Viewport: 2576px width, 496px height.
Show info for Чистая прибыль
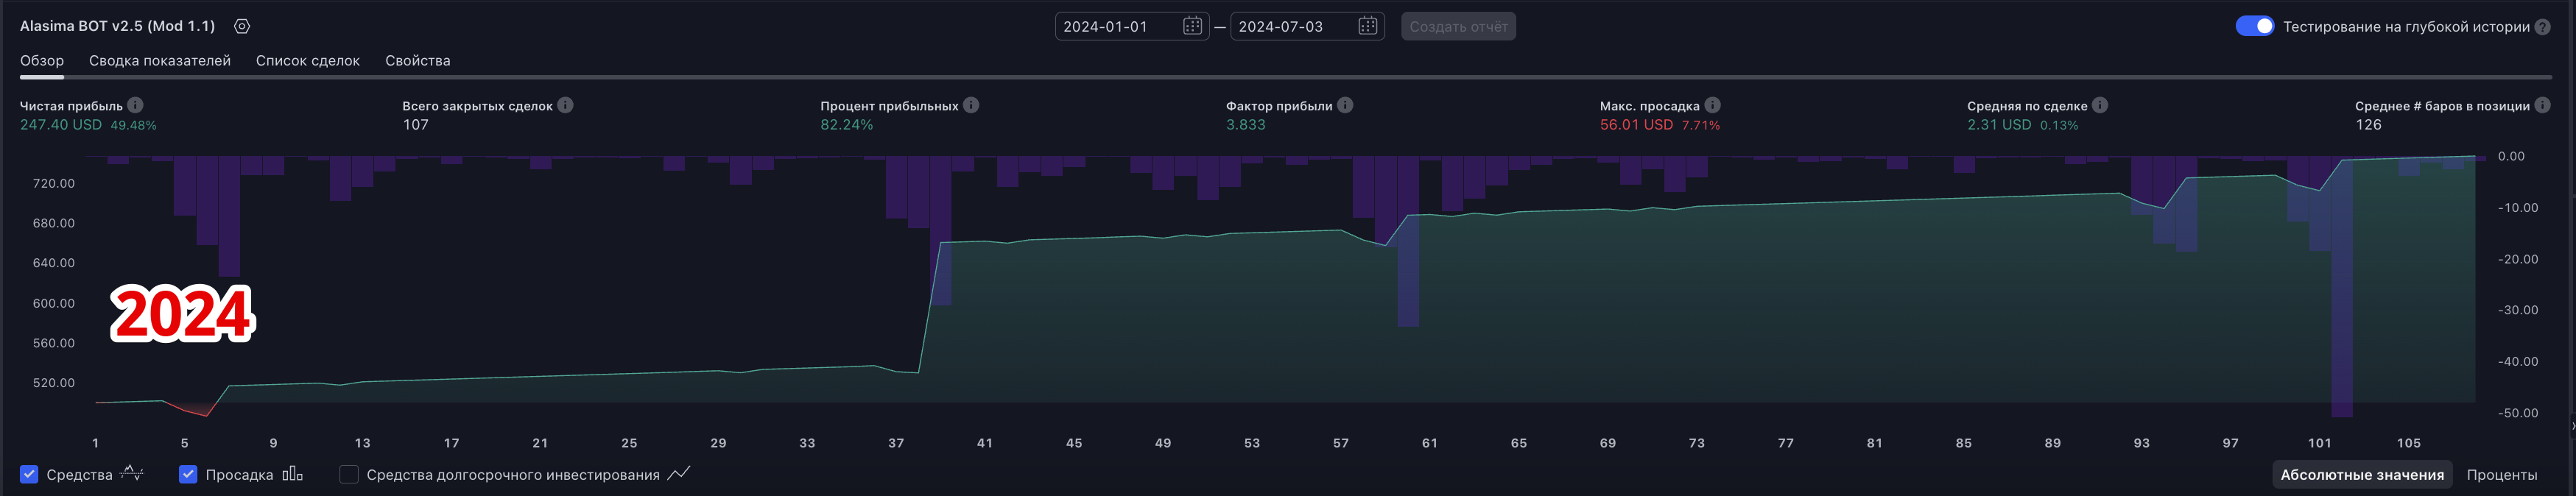point(135,105)
